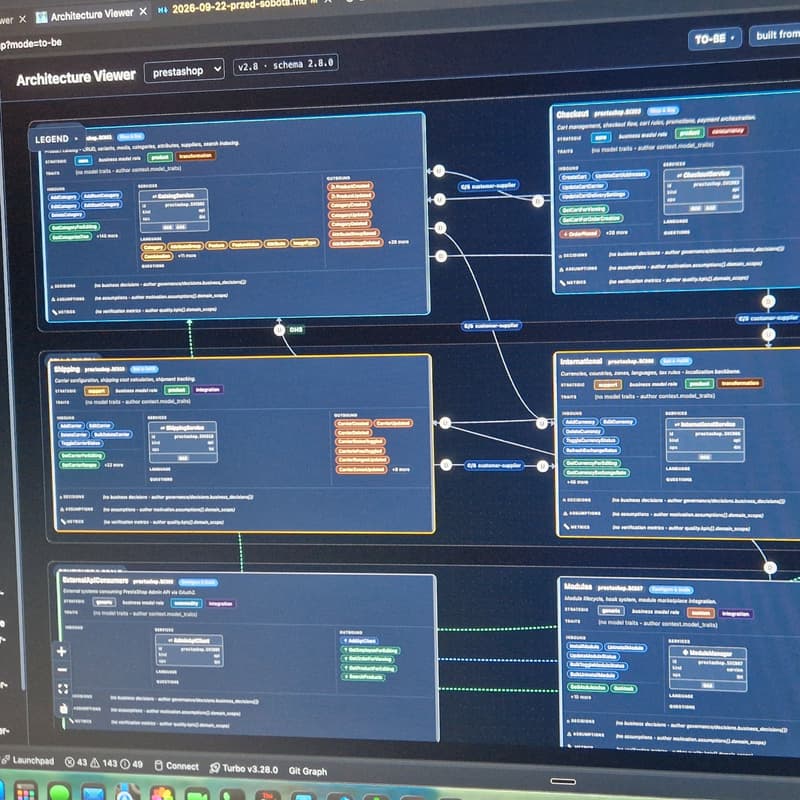800x800 pixels.
Task: Open Git Graph from the status bar
Action: (x=308, y=771)
